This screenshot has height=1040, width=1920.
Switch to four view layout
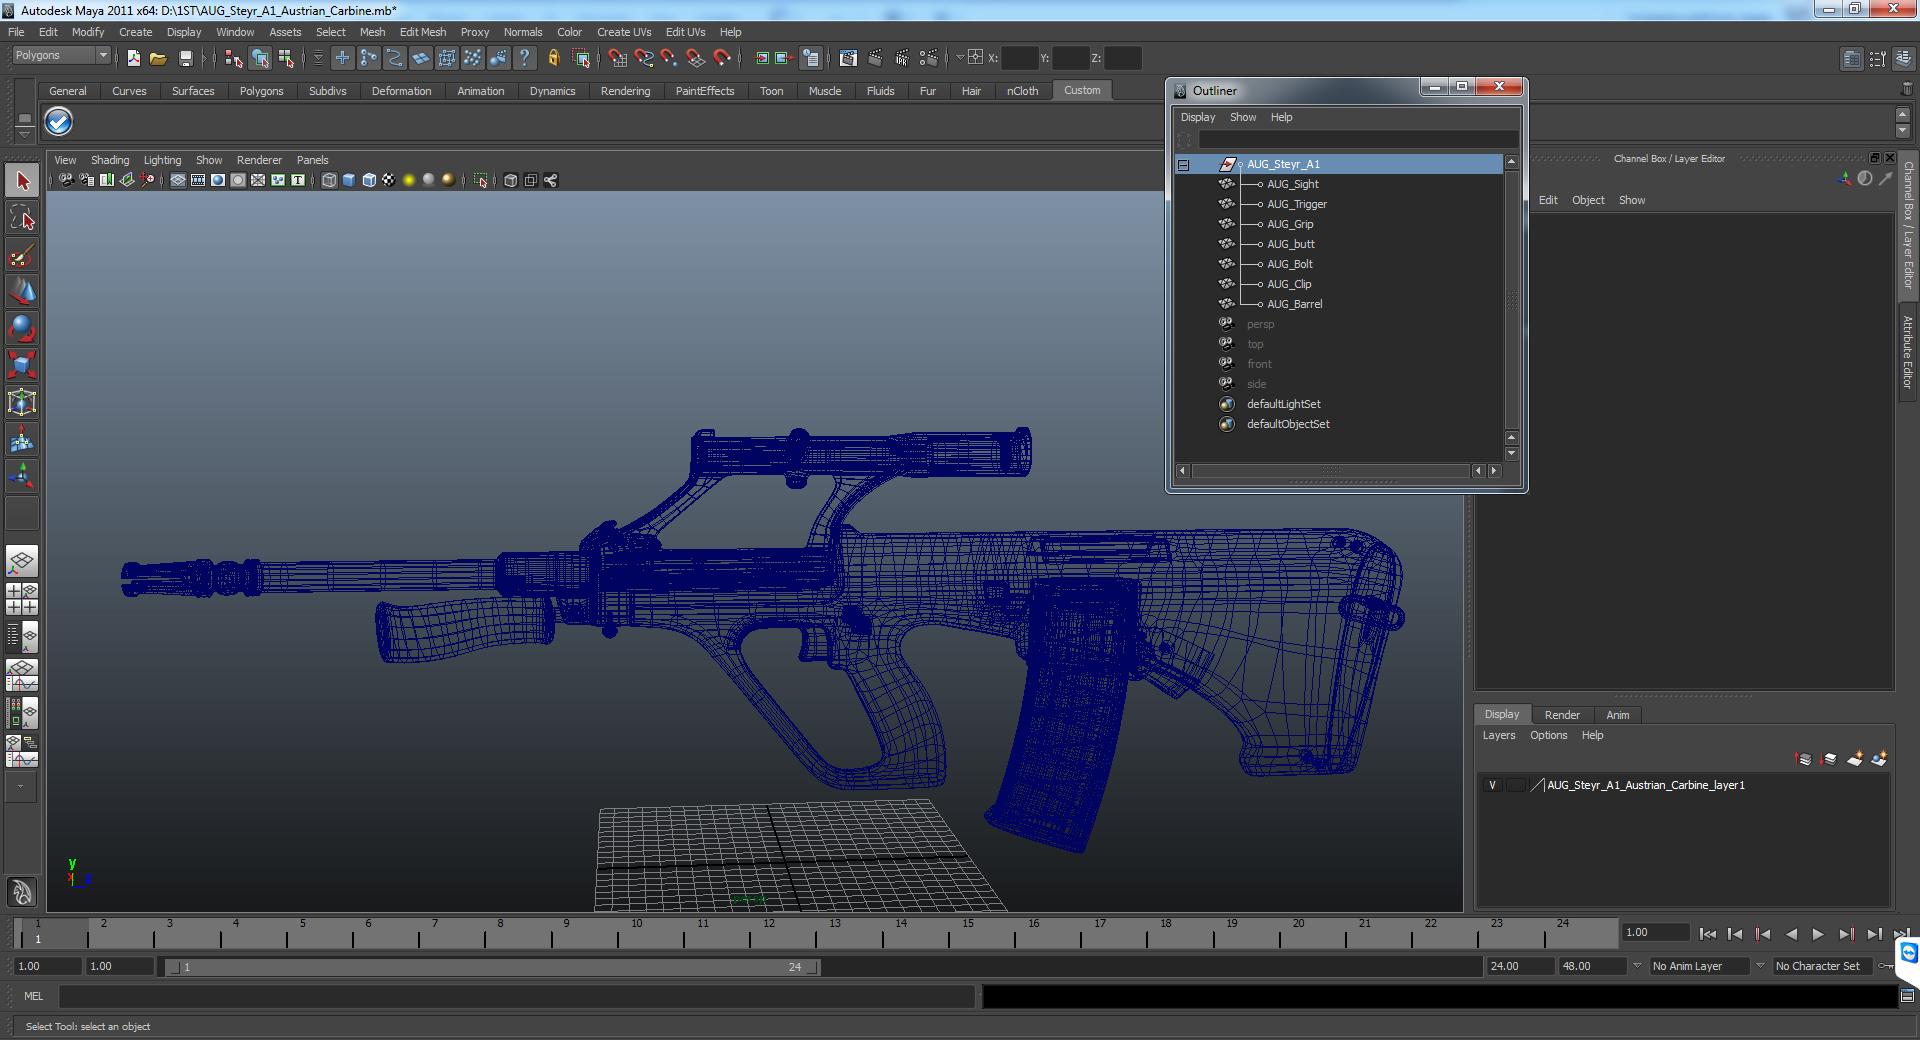(x=22, y=598)
